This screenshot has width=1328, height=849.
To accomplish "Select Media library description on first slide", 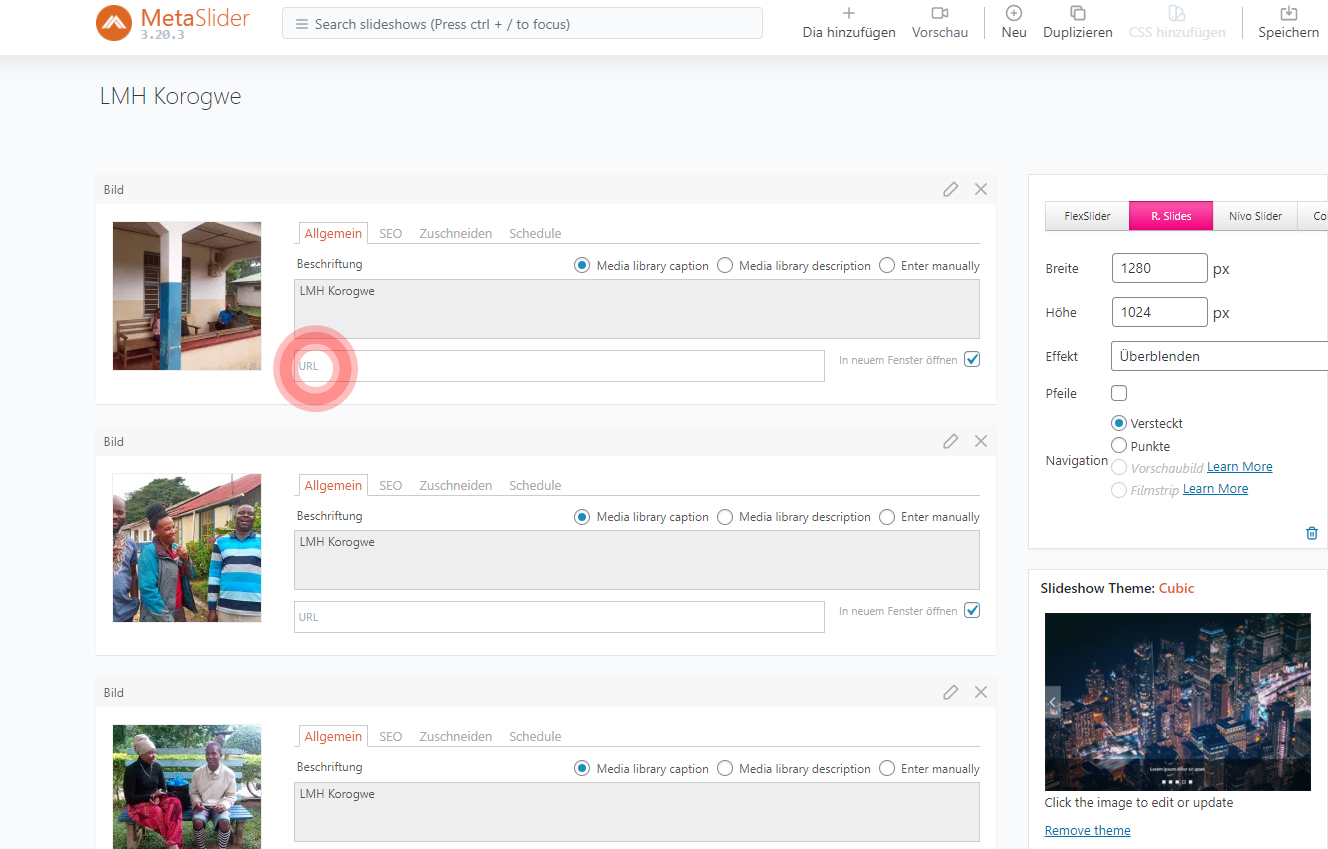I will pos(725,266).
